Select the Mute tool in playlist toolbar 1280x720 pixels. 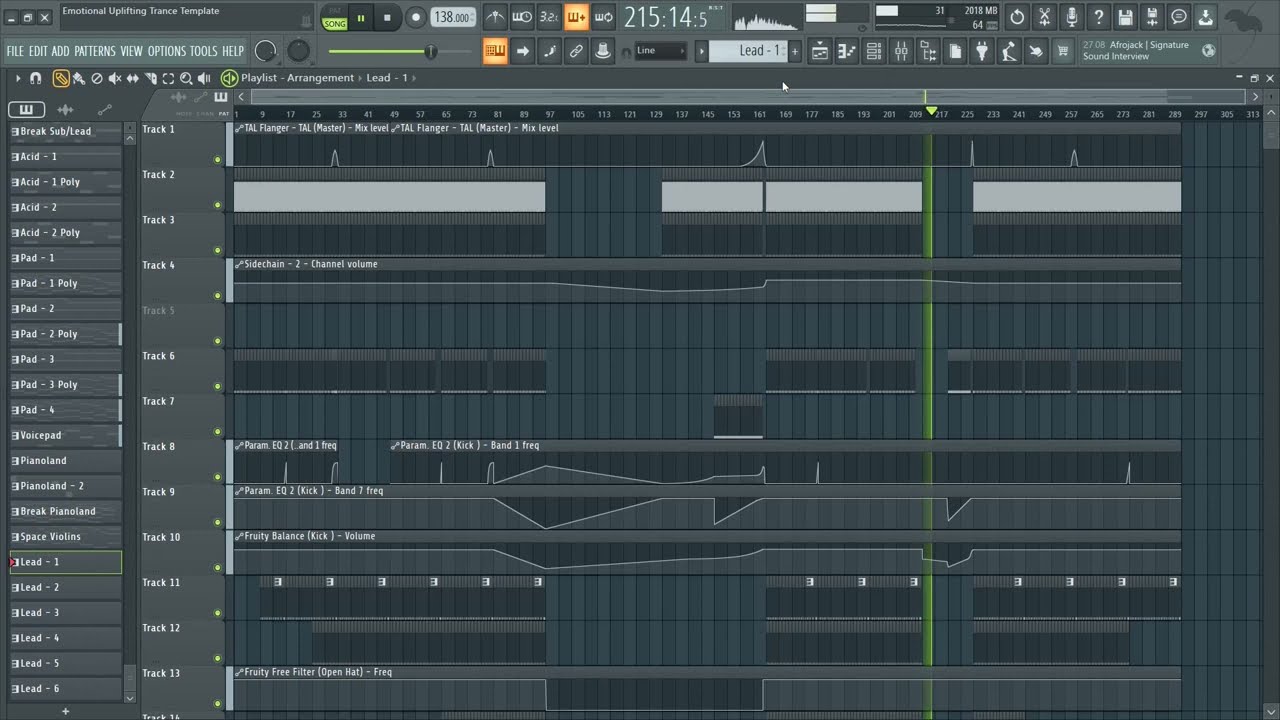(x=114, y=78)
